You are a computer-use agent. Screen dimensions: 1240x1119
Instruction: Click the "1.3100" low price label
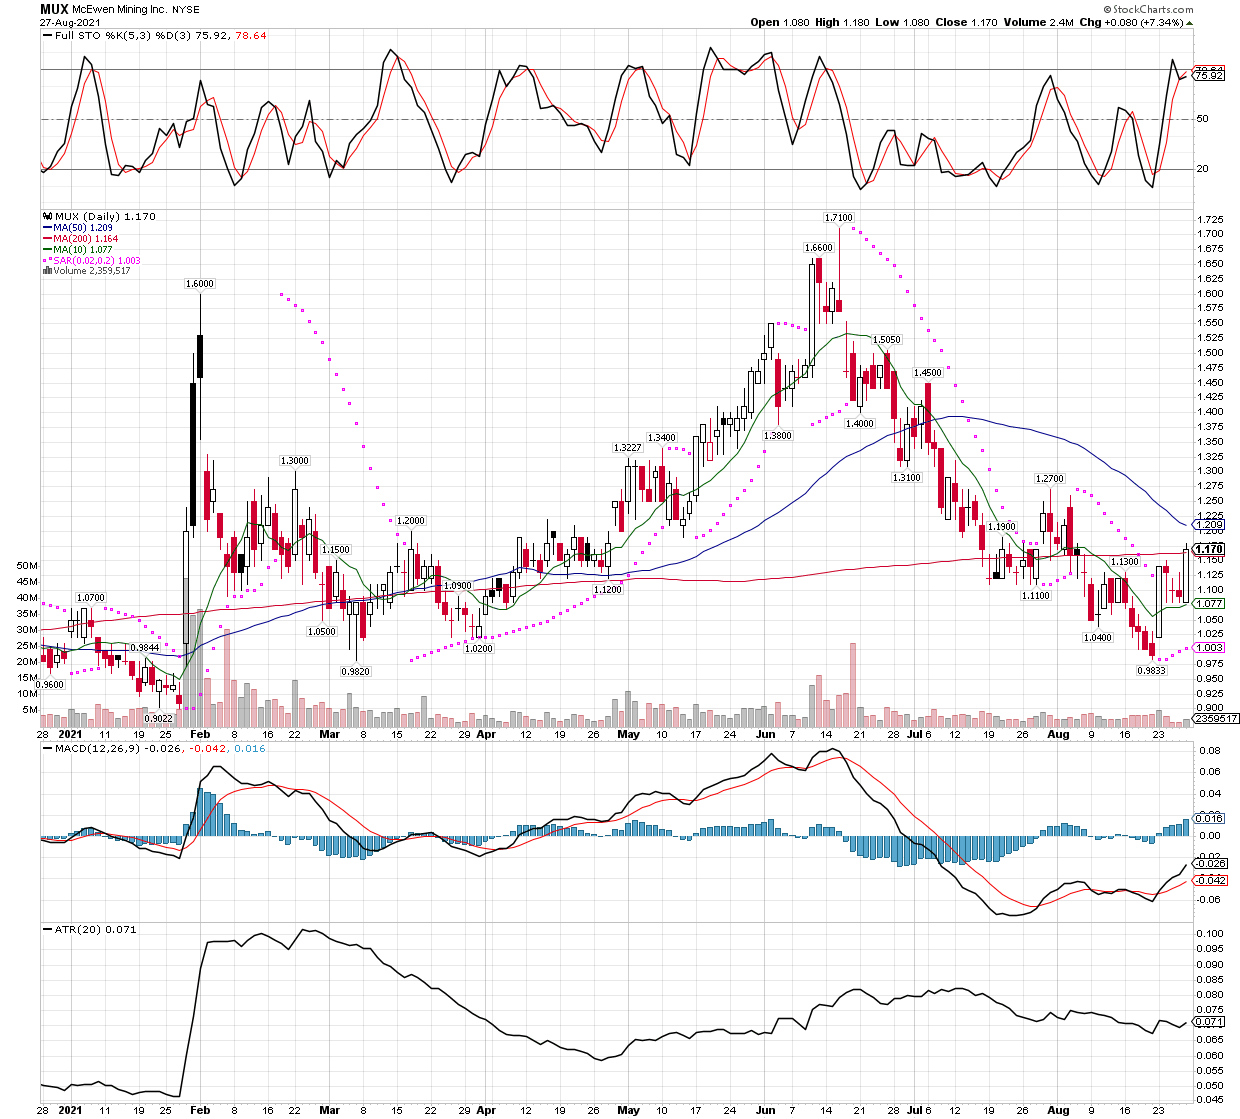907,478
